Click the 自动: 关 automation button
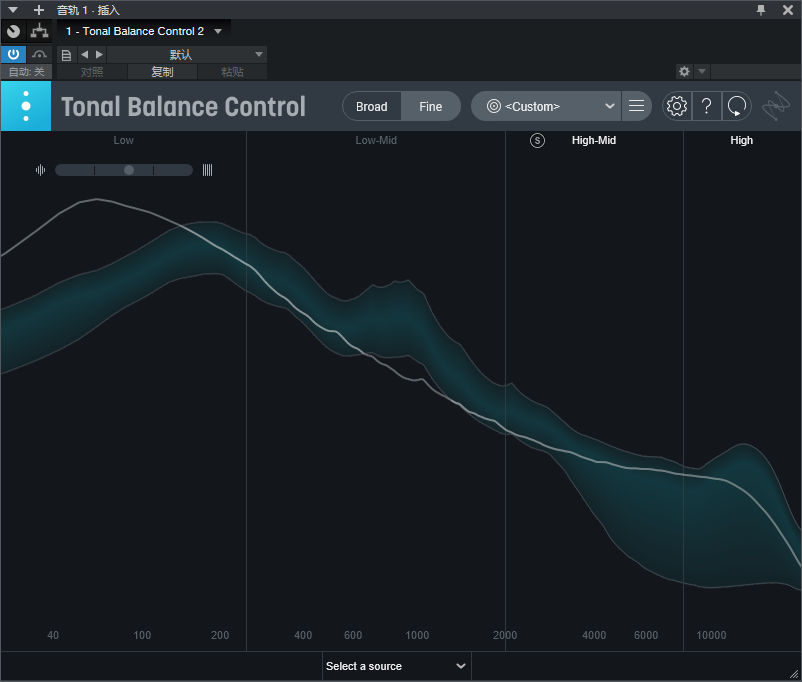 click(27, 72)
